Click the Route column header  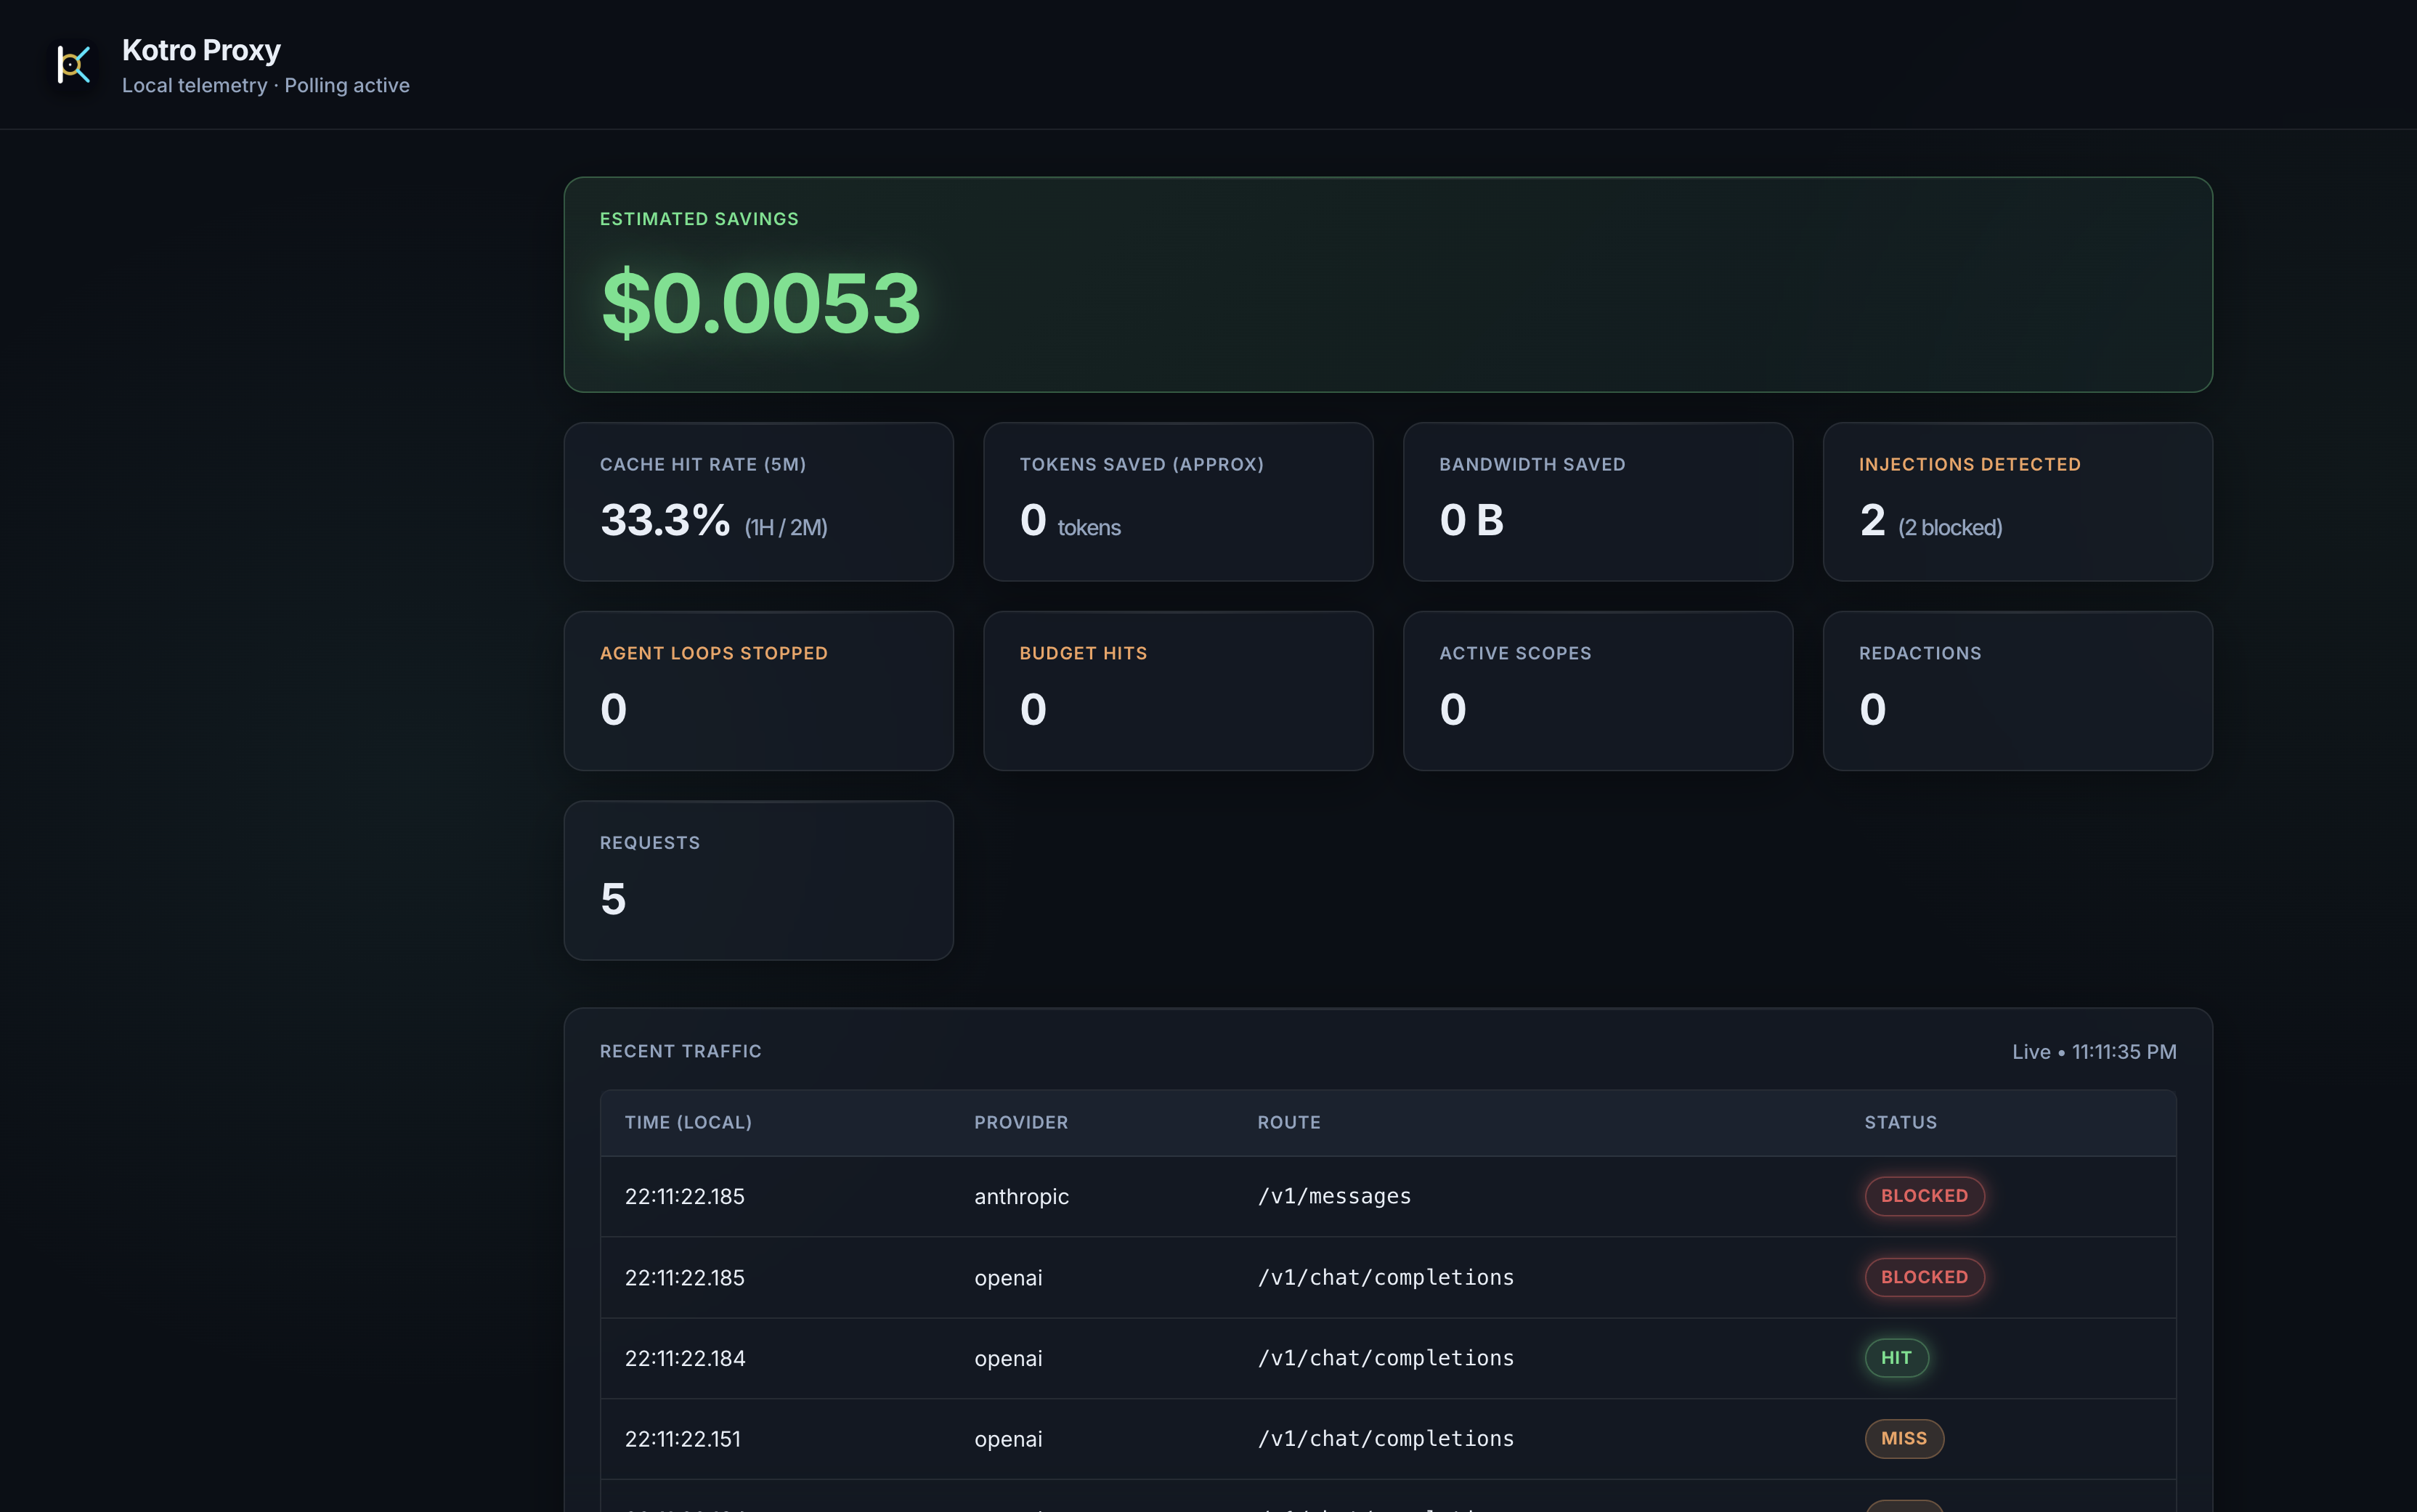[x=1289, y=1123]
